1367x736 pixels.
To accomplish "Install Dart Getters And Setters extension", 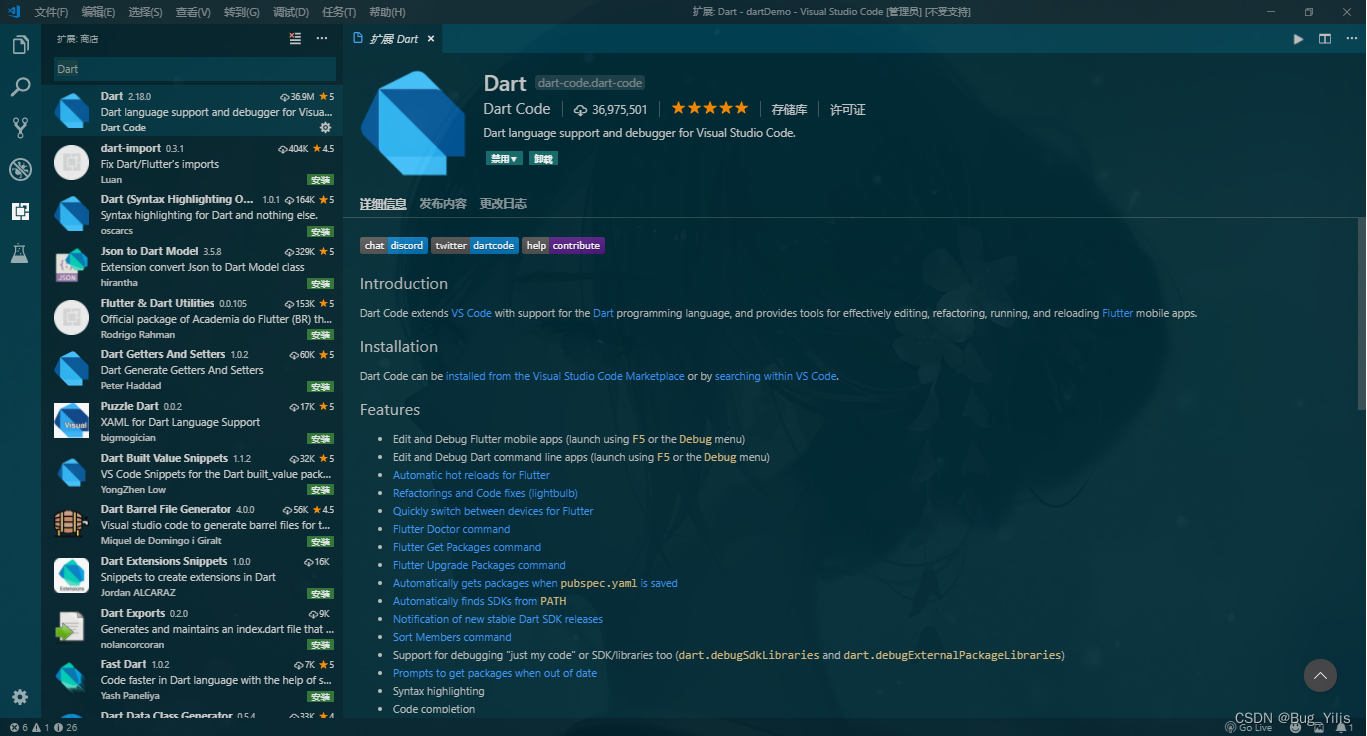I will (320, 387).
